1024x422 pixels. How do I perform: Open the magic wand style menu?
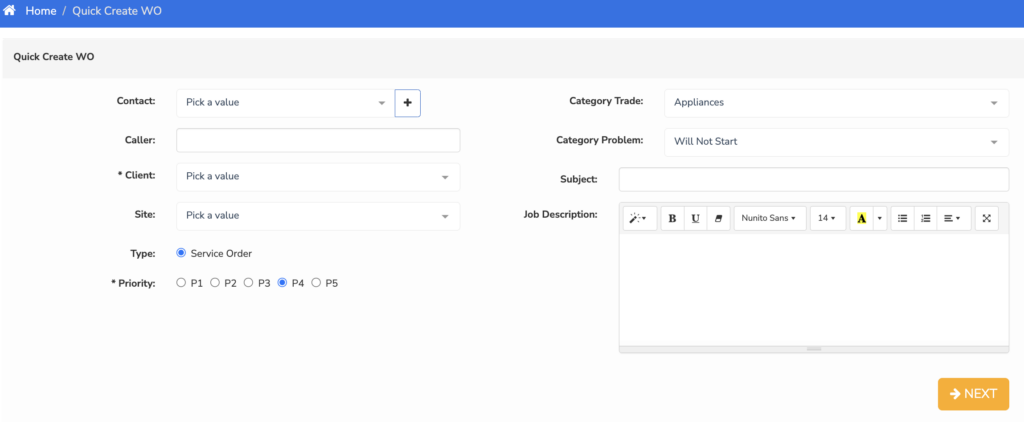coord(639,218)
